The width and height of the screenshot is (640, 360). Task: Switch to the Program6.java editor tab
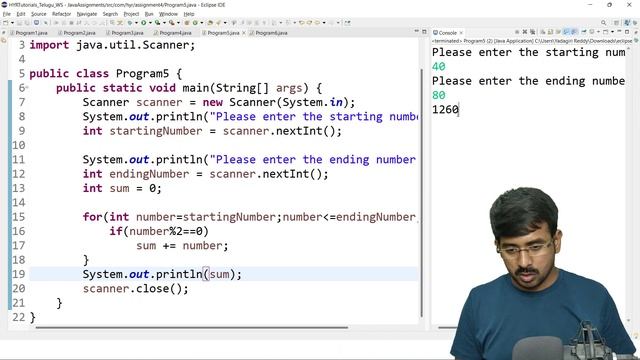[x=269, y=33]
